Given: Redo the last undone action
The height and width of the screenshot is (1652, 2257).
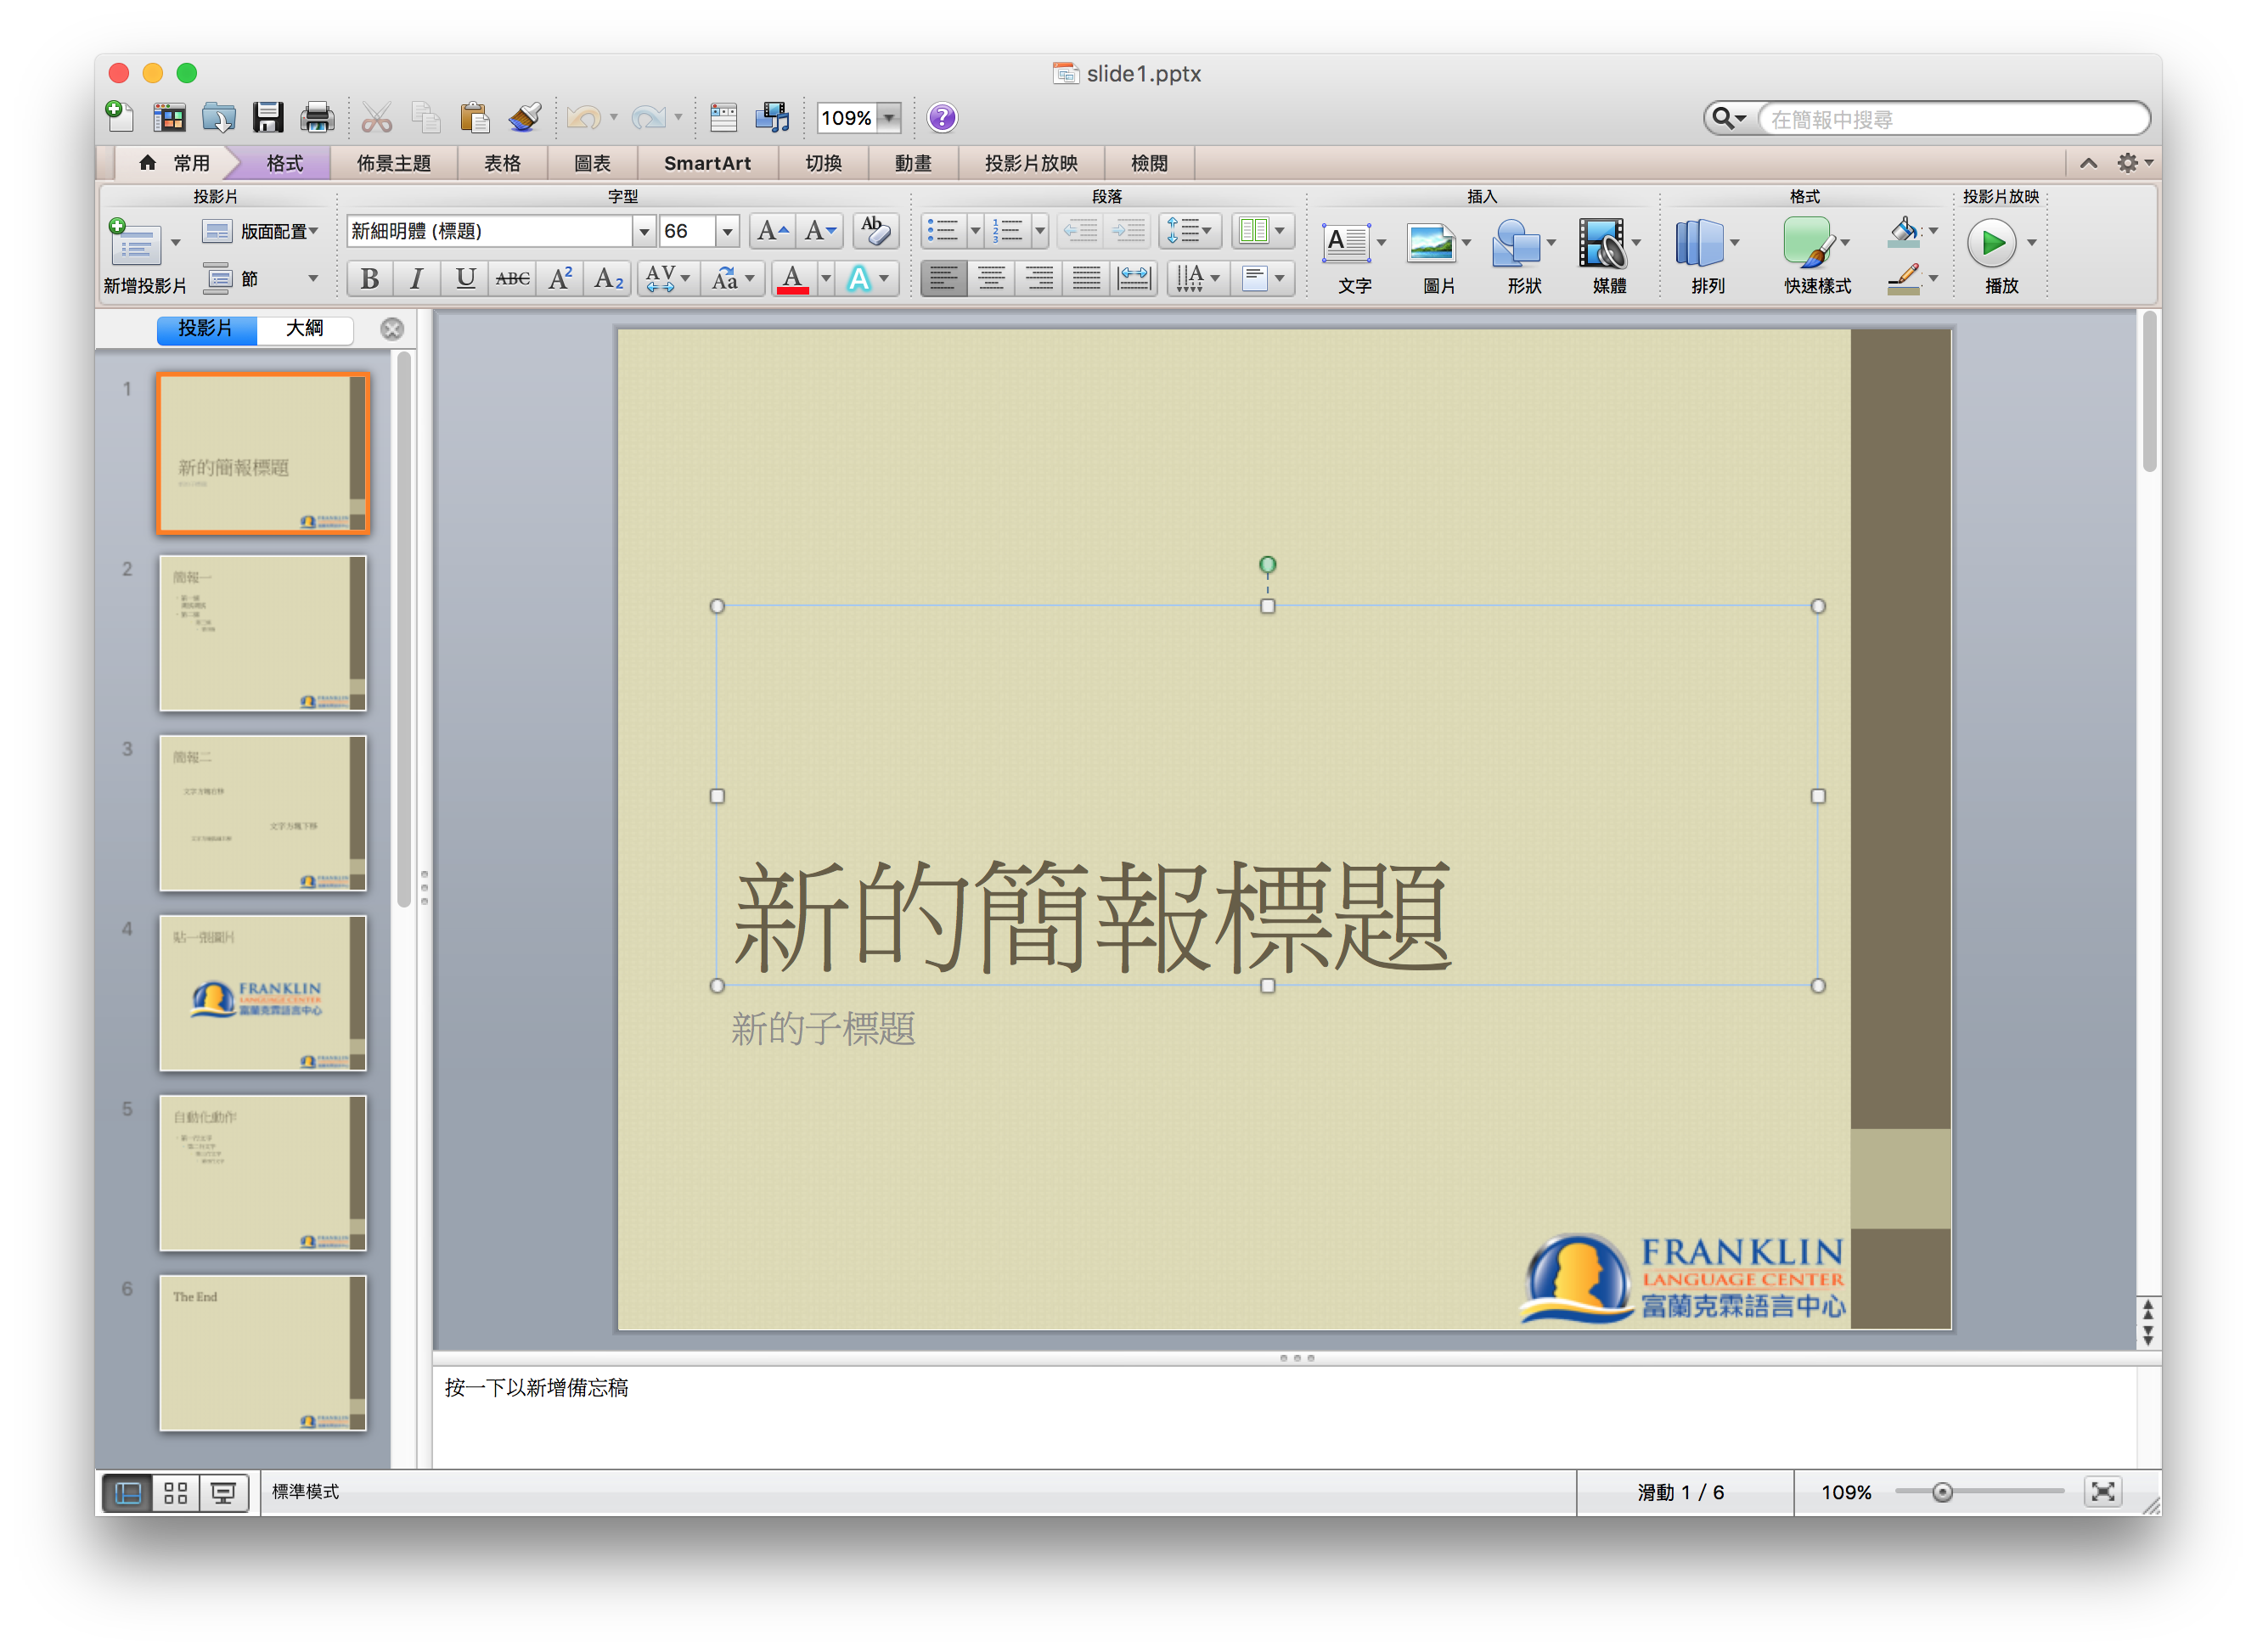Looking at the screenshot, I should point(648,117).
